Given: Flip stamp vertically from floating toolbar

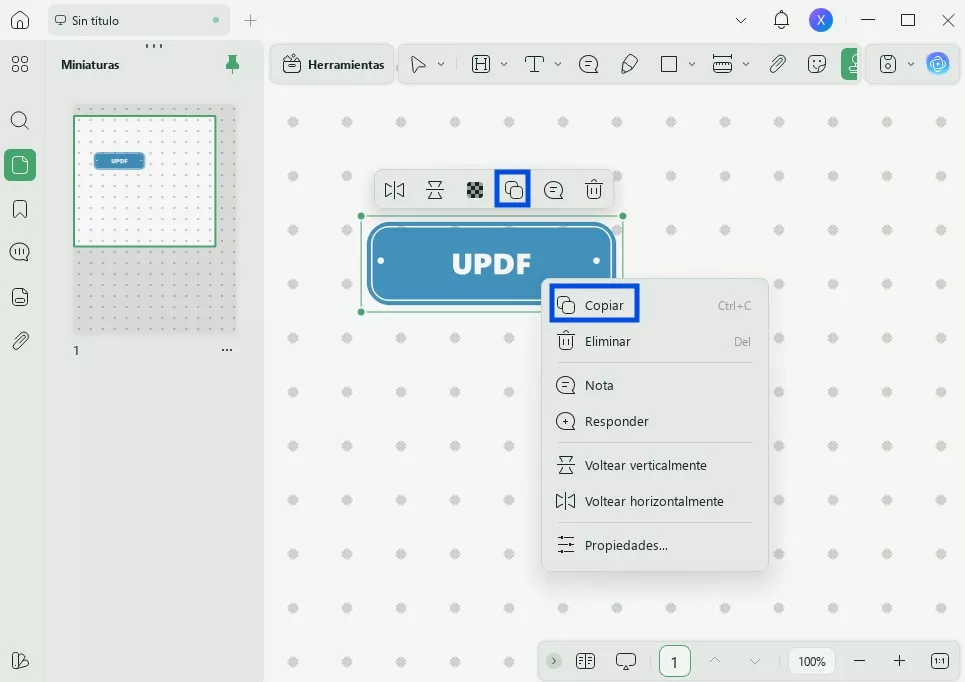Looking at the screenshot, I should [x=434, y=190].
